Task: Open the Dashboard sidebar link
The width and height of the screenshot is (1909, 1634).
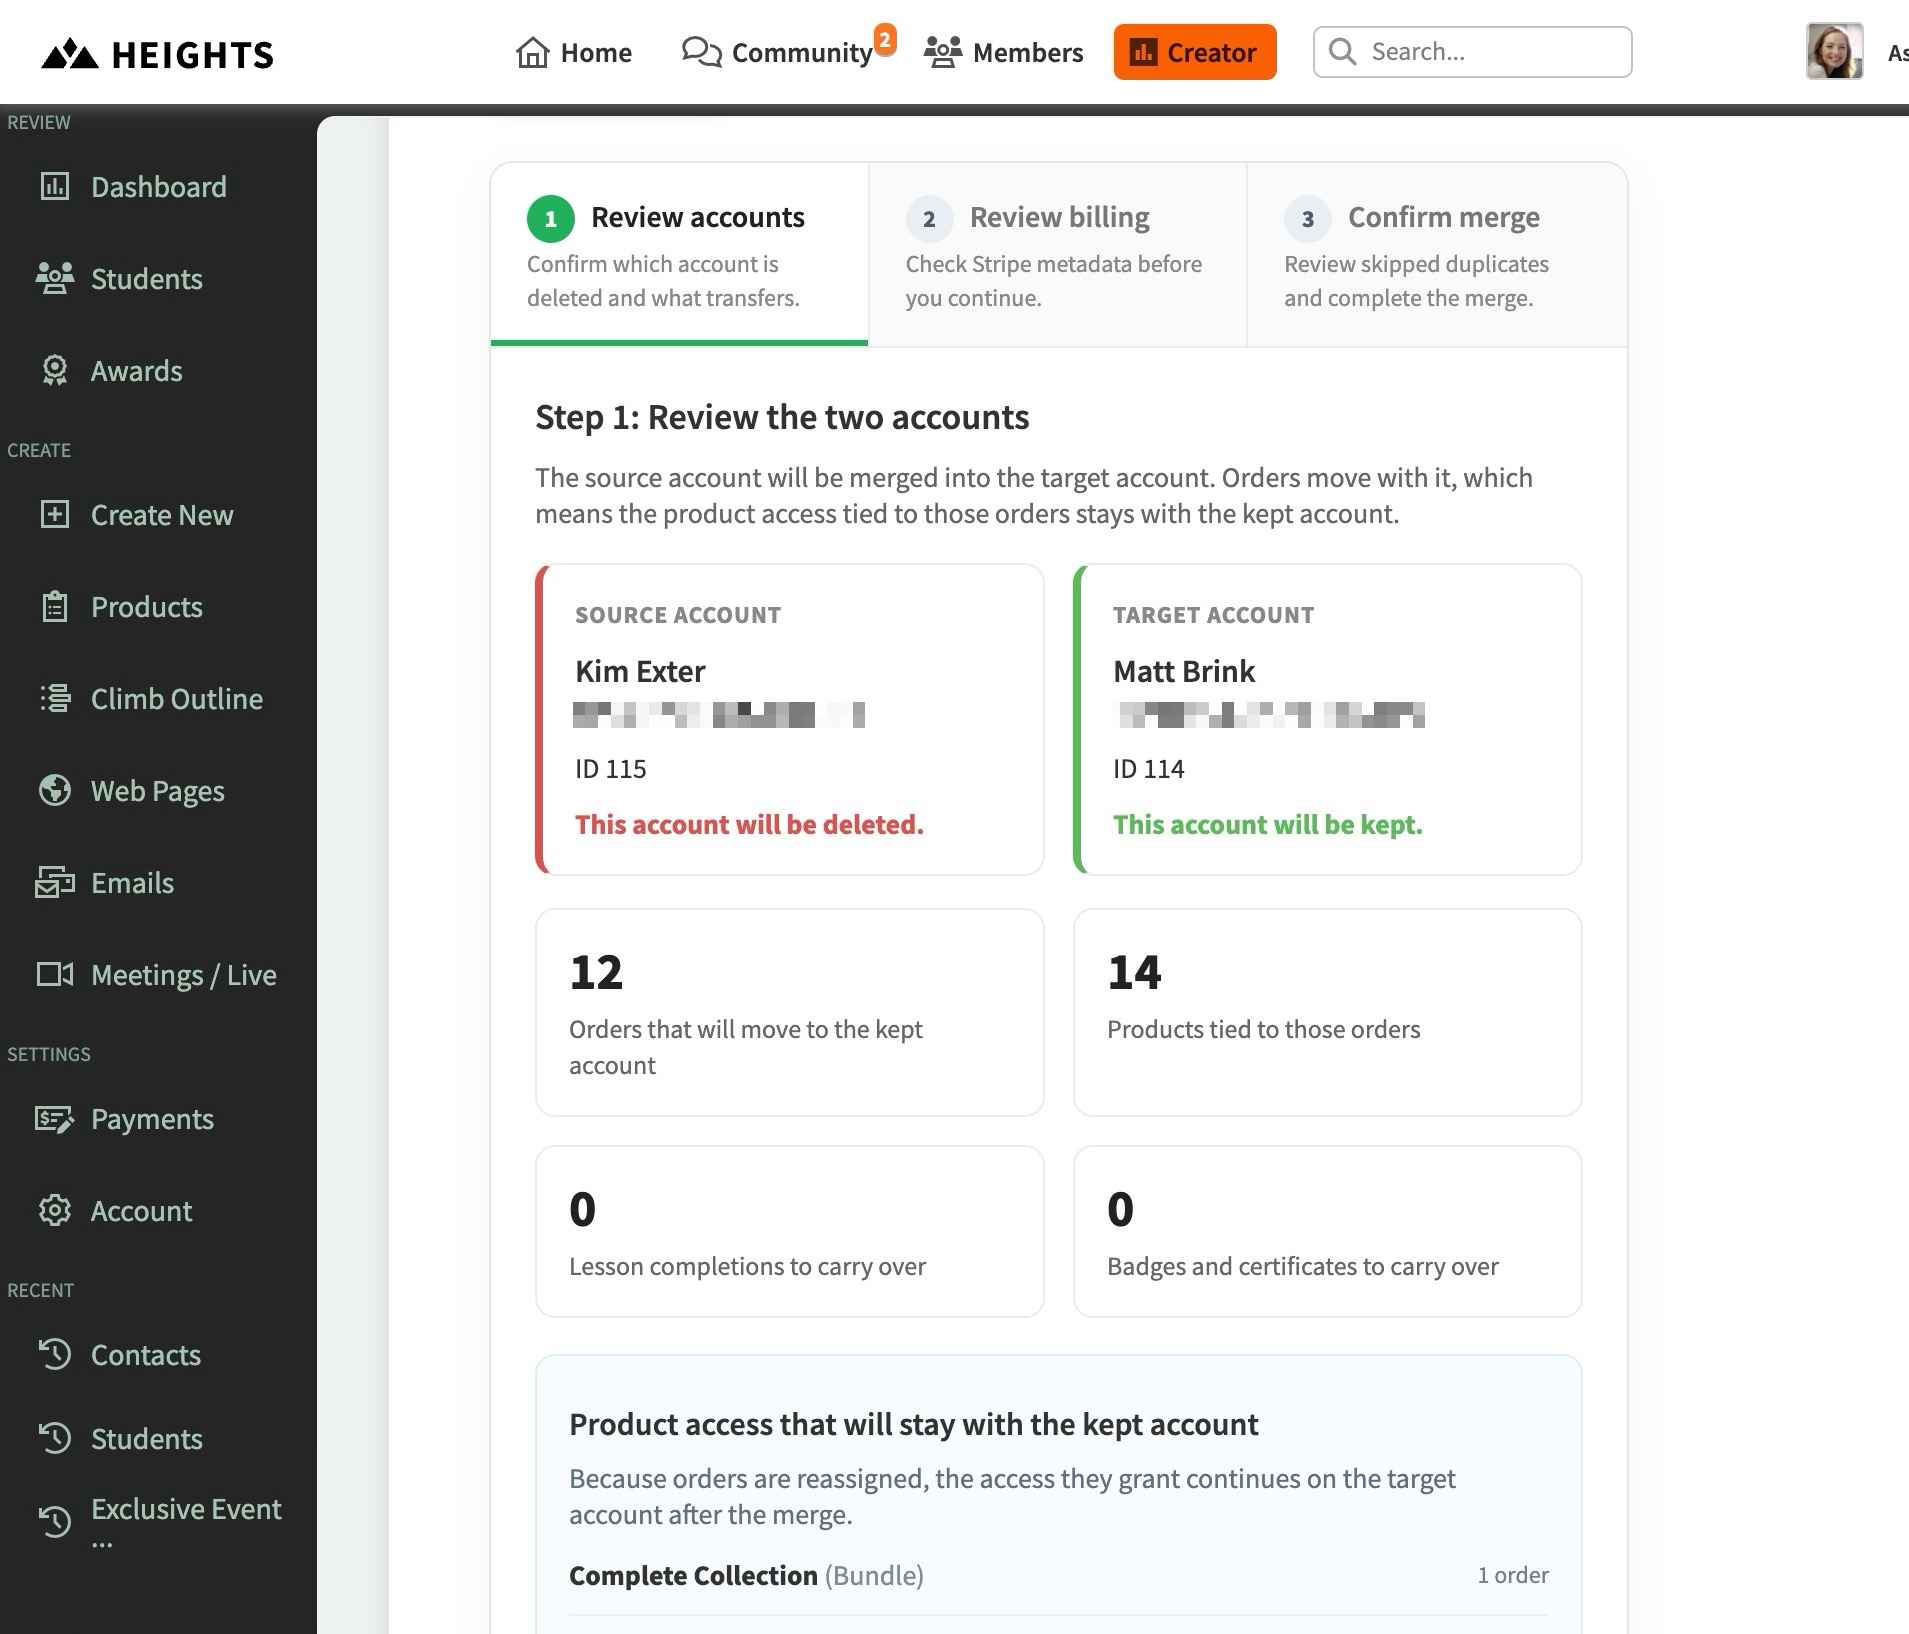Action: pyautogui.click(x=158, y=186)
